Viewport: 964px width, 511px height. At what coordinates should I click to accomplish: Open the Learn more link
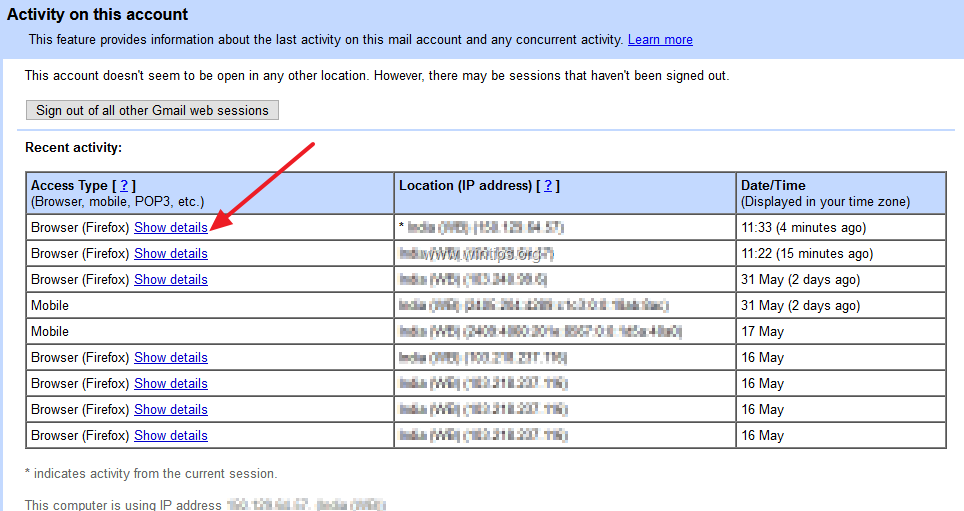[x=660, y=40]
